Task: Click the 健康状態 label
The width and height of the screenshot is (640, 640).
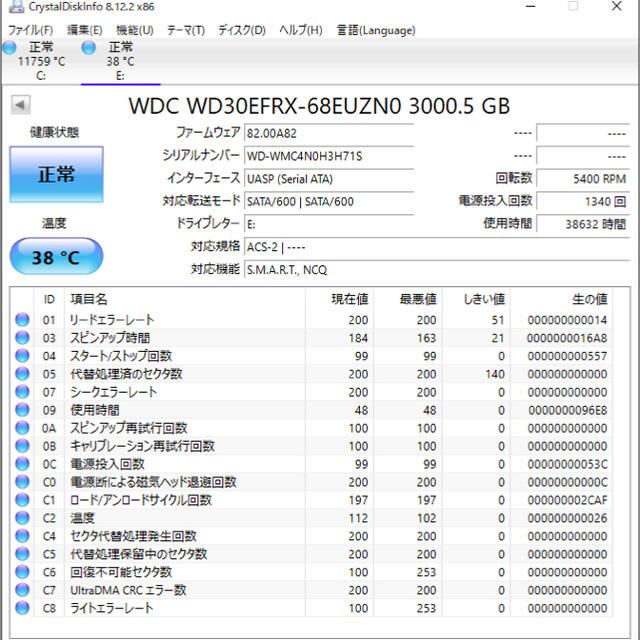Action: [54, 132]
